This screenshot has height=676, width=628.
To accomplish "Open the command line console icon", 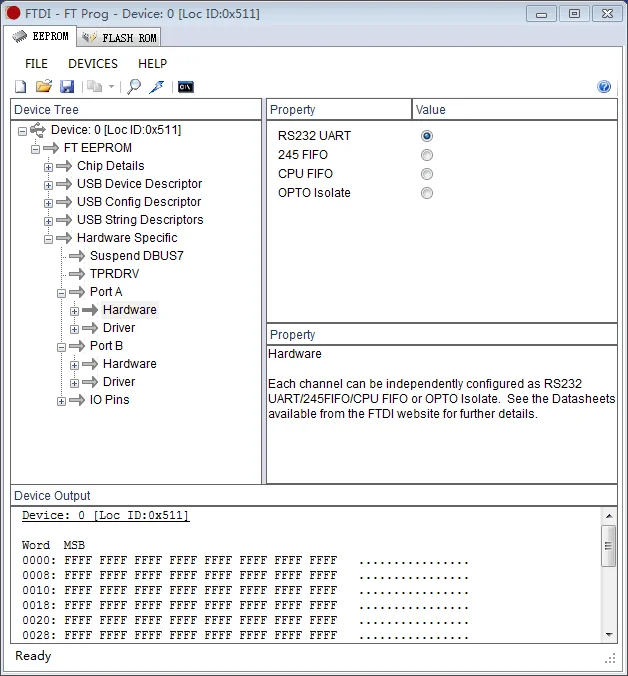I will point(186,87).
